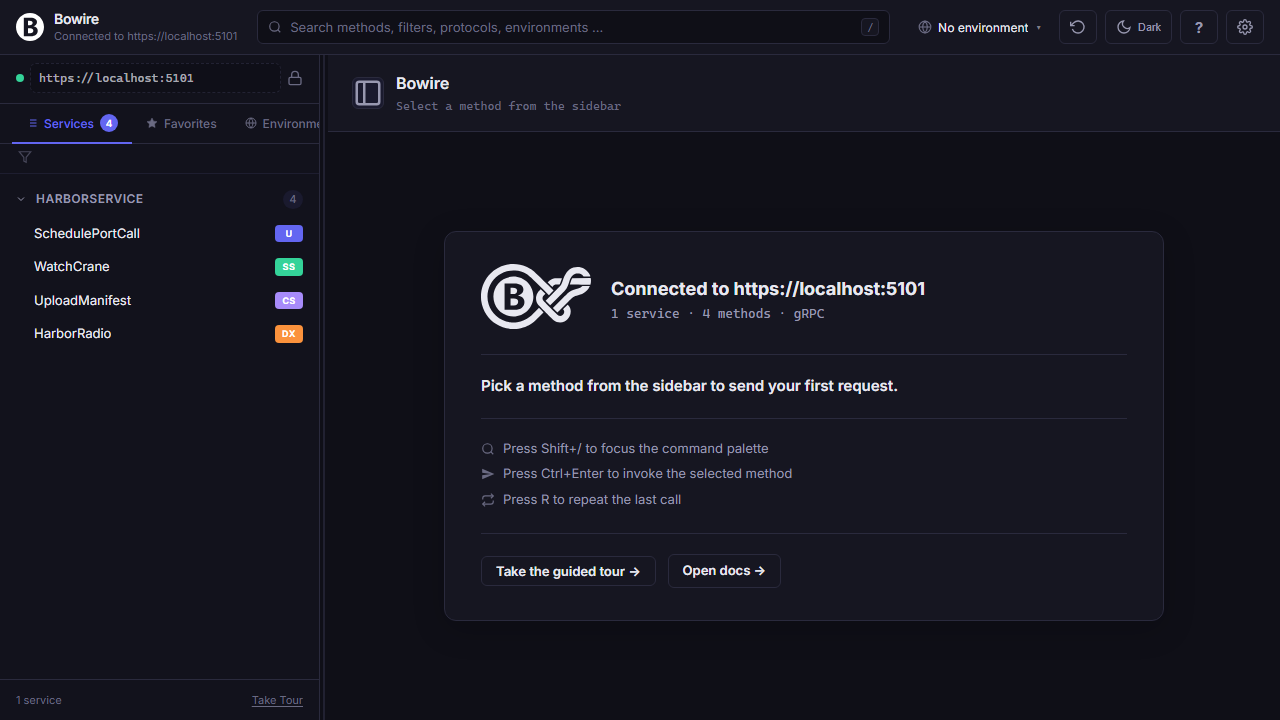Select the WatchCrane method
The width and height of the screenshot is (1280, 720).
click(x=160, y=267)
